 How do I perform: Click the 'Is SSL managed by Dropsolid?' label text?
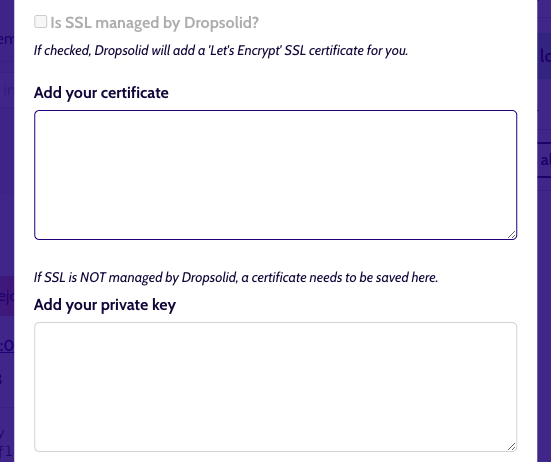pyautogui.click(x=154, y=22)
